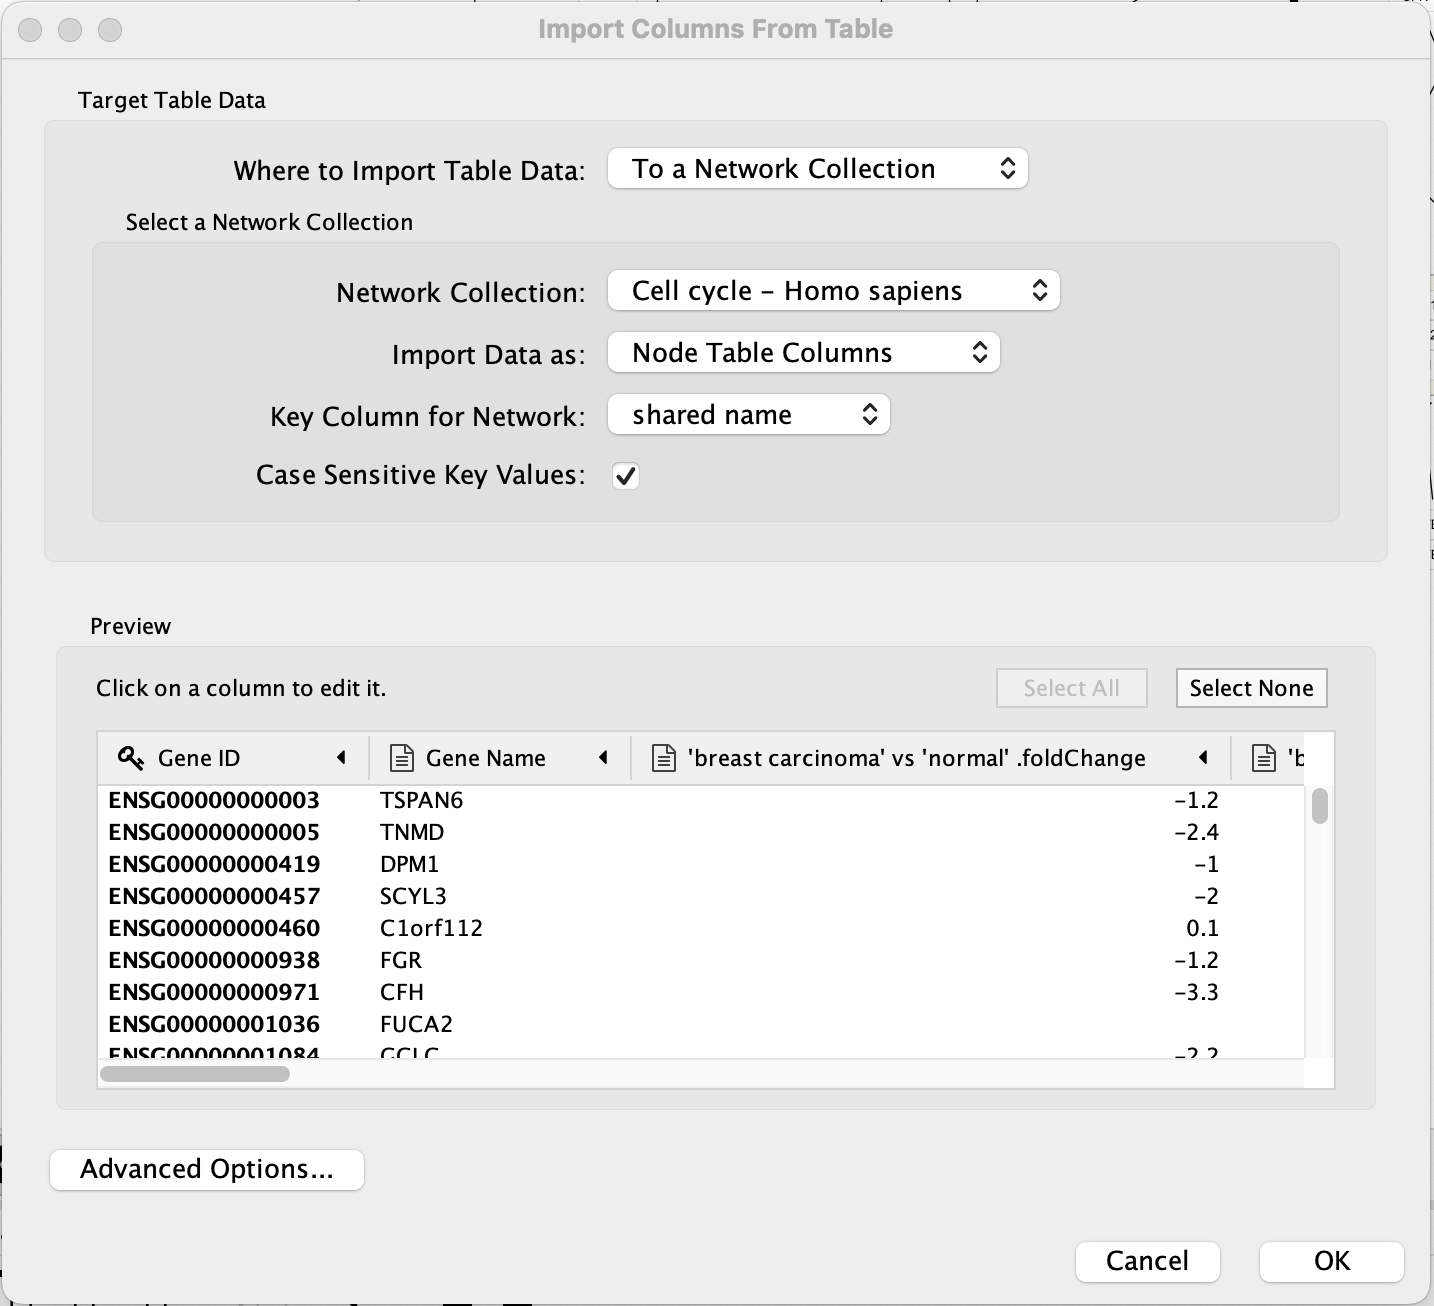
Task: Open Advanced Options dialog
Action: (x=207, y=1169)
